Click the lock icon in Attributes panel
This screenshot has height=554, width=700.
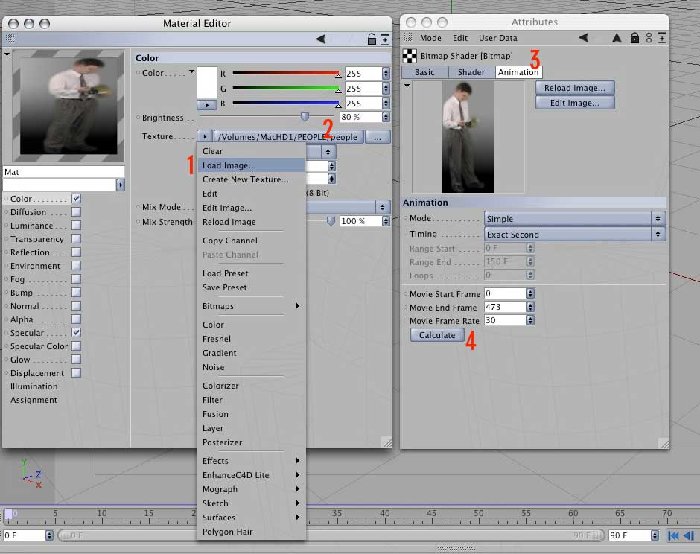pyautogui.click(x=634, y=38)
